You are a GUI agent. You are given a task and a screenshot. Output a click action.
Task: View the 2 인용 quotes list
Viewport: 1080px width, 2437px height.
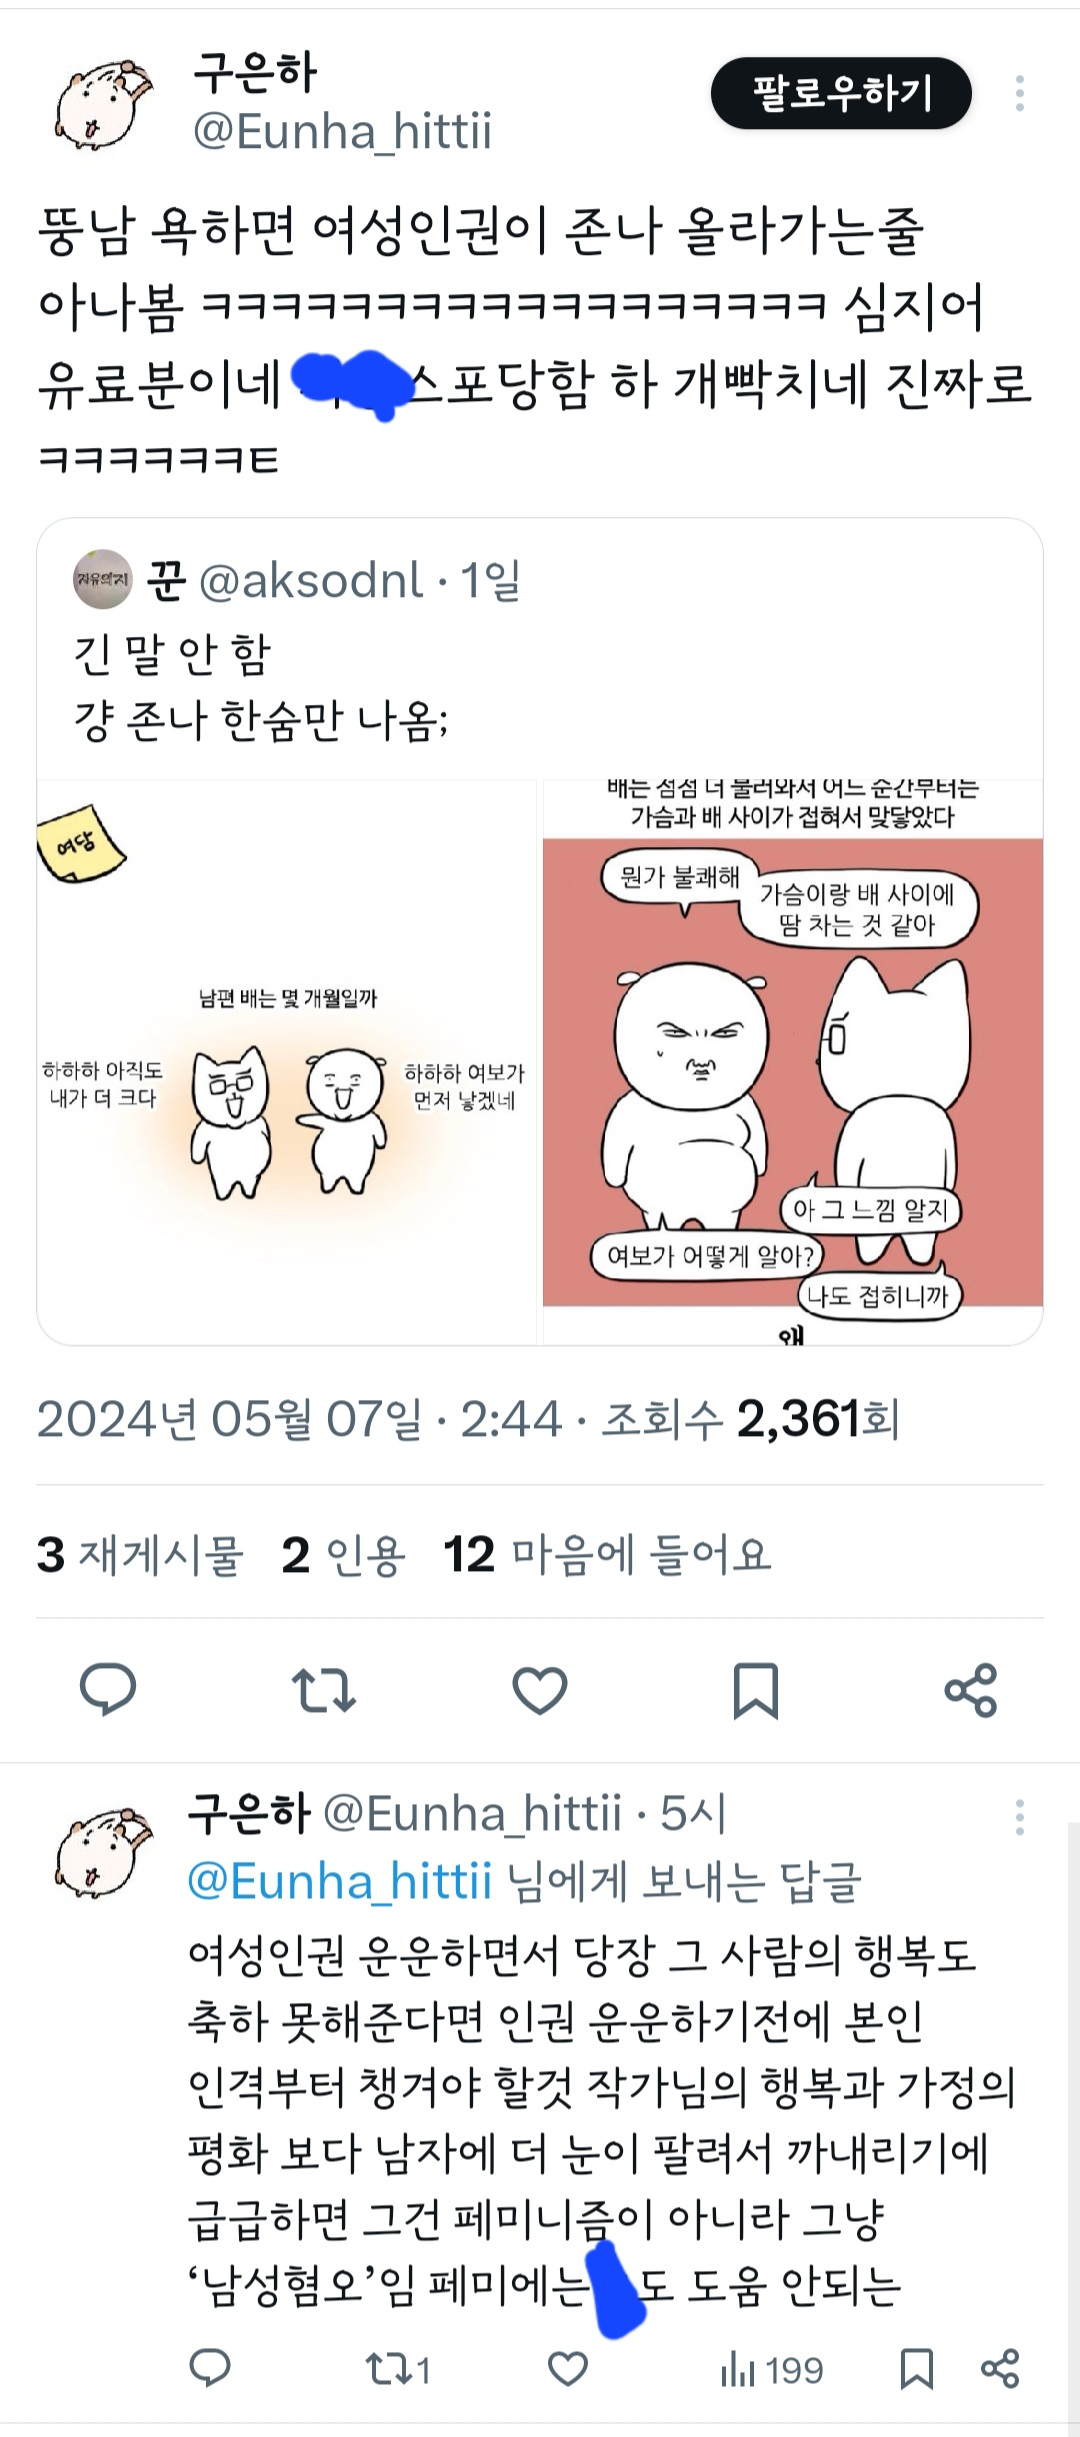(x=343, y=1555)
